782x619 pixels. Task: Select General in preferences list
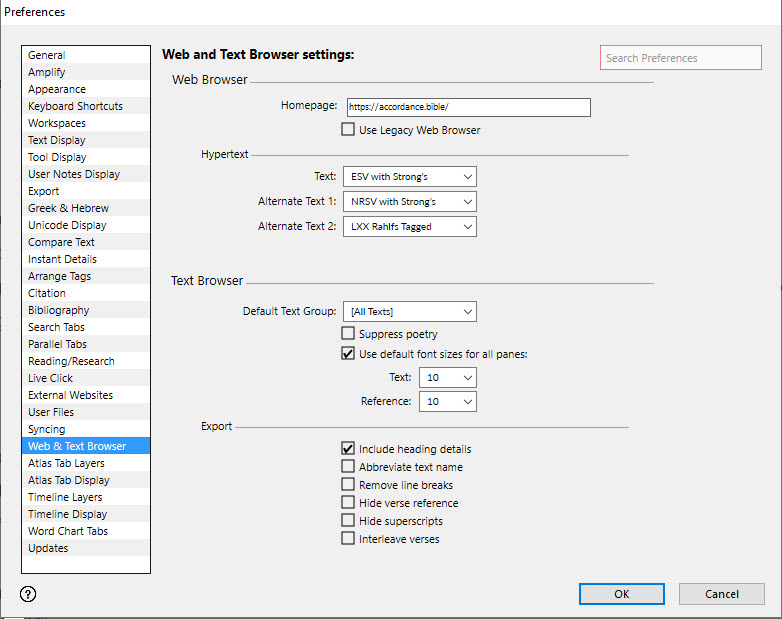coord(47,55)
